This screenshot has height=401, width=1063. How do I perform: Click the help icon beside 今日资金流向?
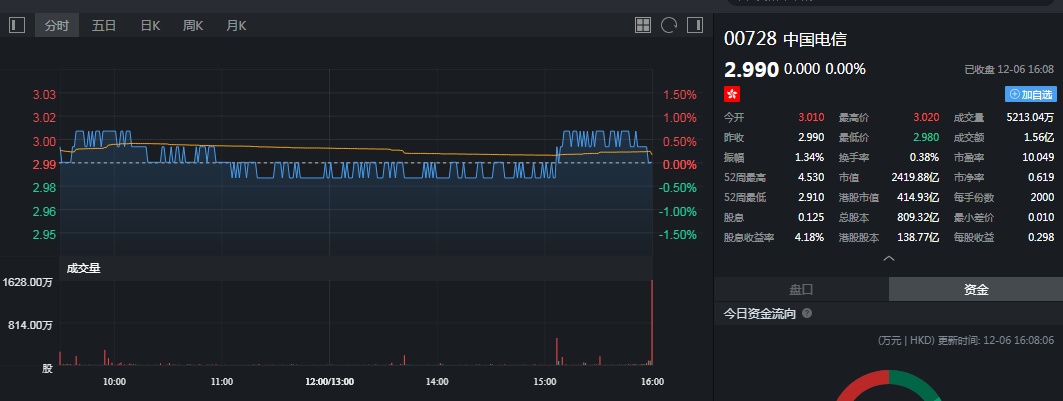coord(807,314)
